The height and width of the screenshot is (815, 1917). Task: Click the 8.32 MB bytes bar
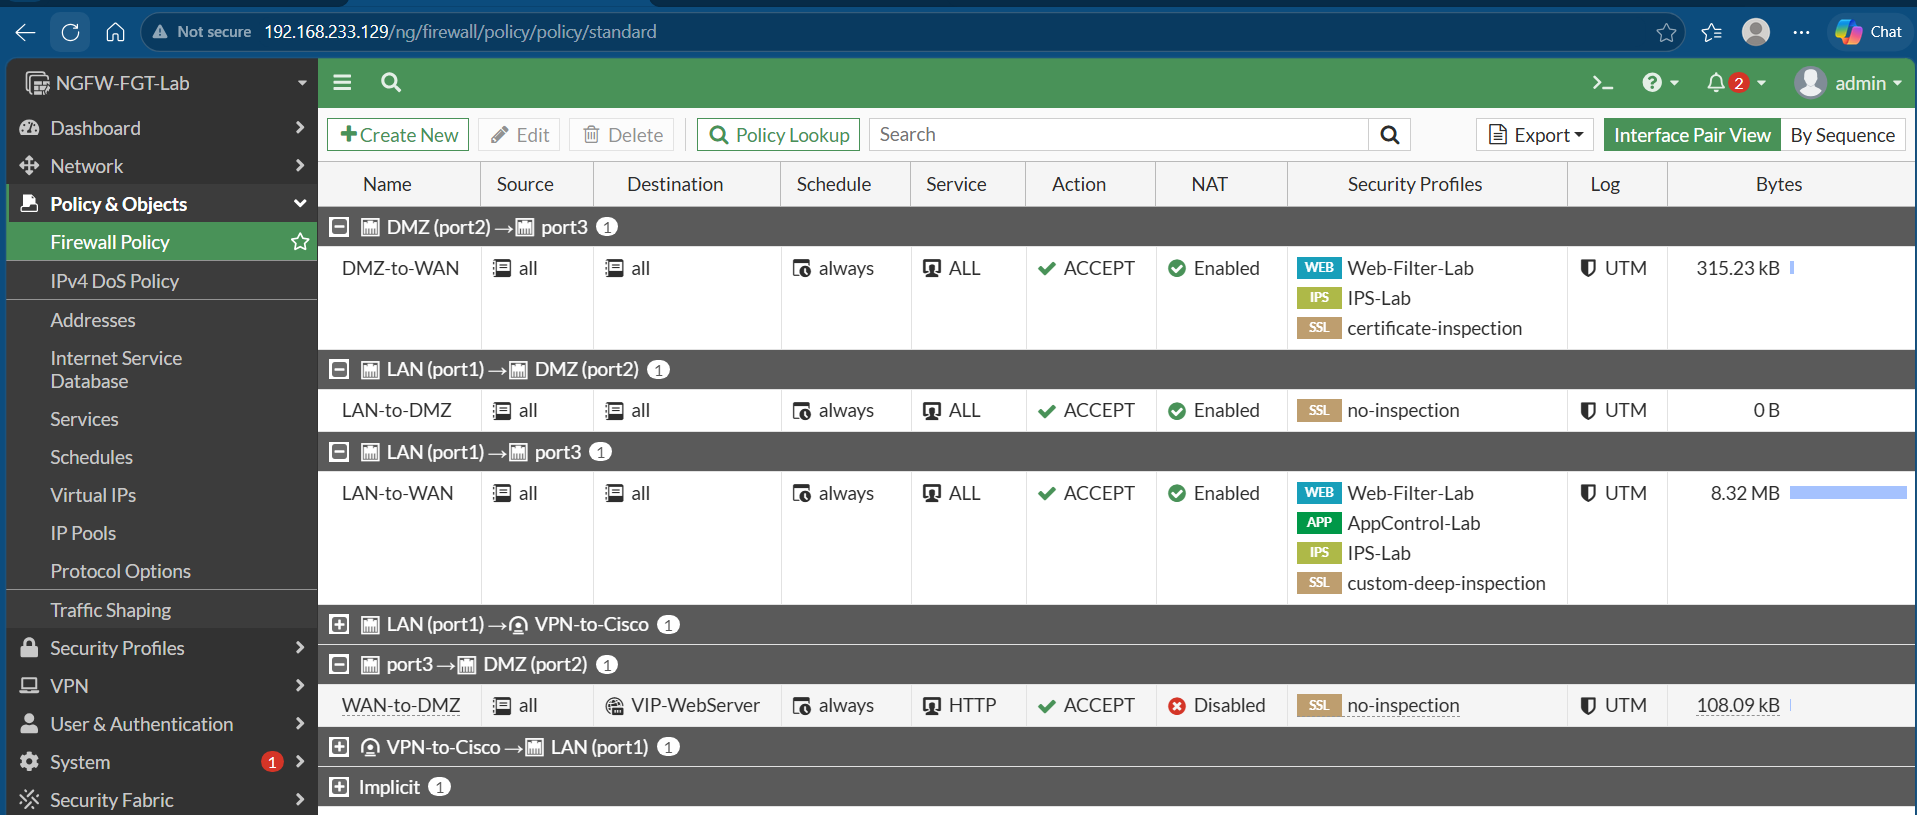(1848, 493)
